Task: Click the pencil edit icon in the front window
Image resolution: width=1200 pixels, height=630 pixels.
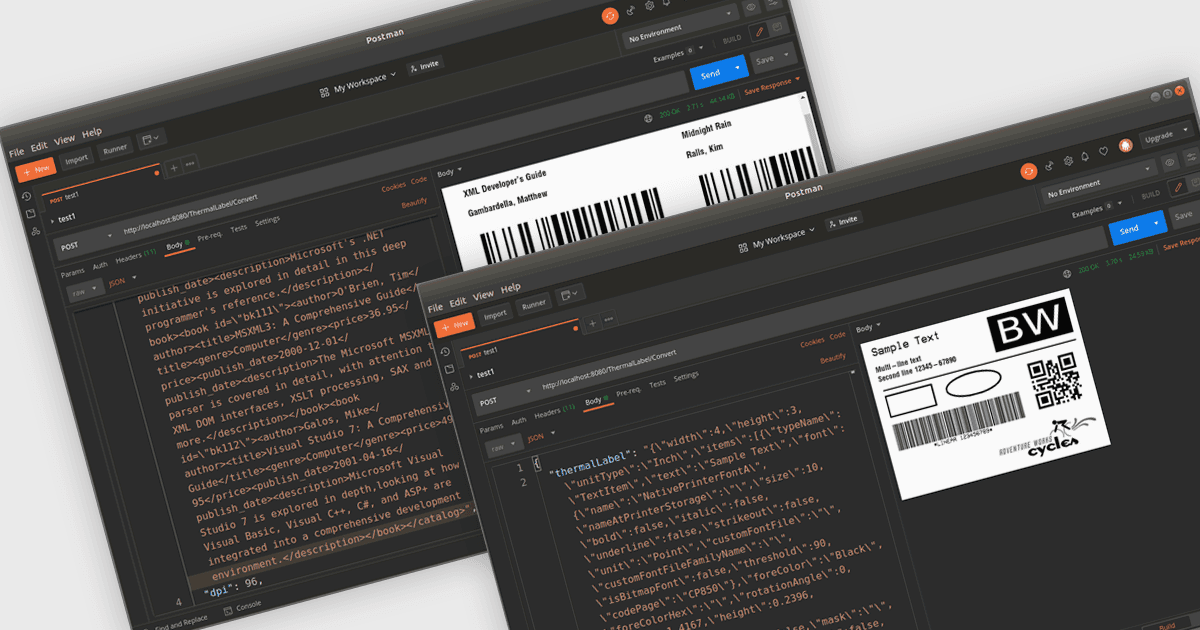Action: tap(1178, 186)
